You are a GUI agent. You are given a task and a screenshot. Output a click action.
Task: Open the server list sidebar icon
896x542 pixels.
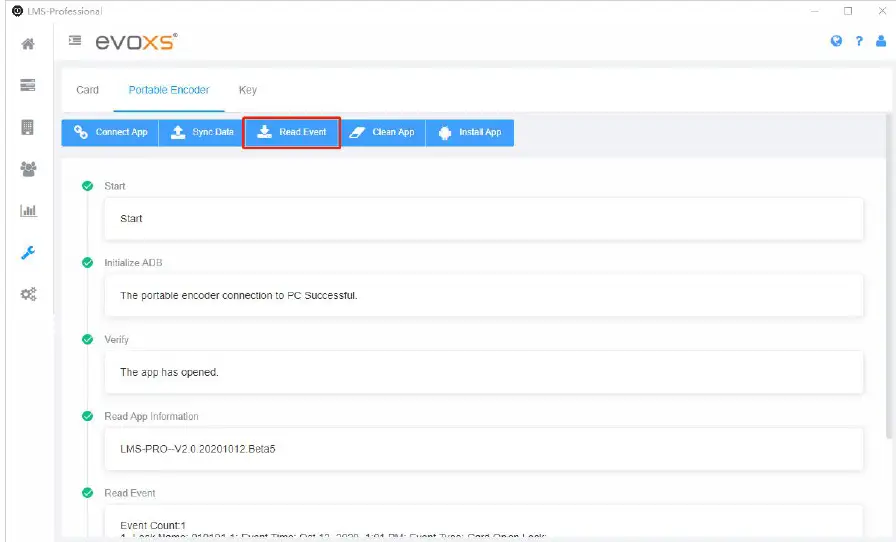(27, 85)
